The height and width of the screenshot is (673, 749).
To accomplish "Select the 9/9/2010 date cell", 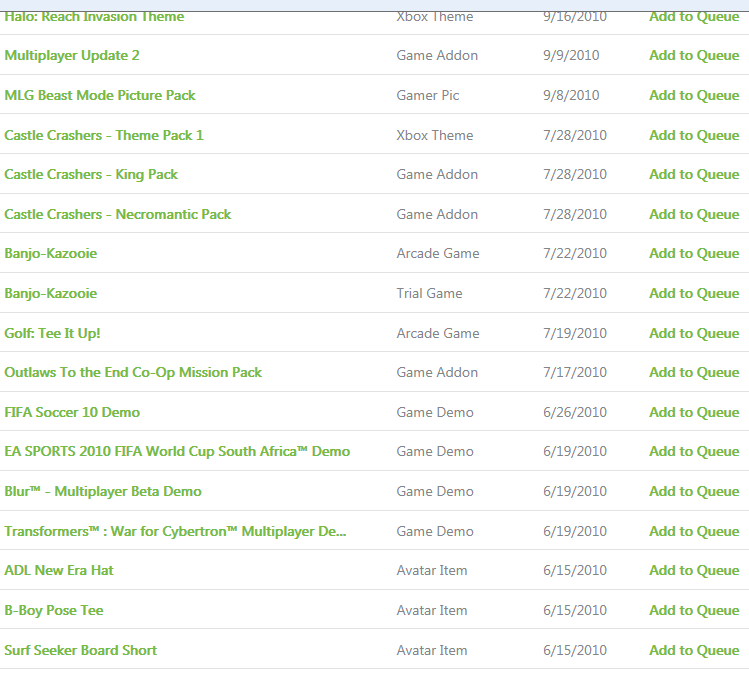I will pos(571,55).
